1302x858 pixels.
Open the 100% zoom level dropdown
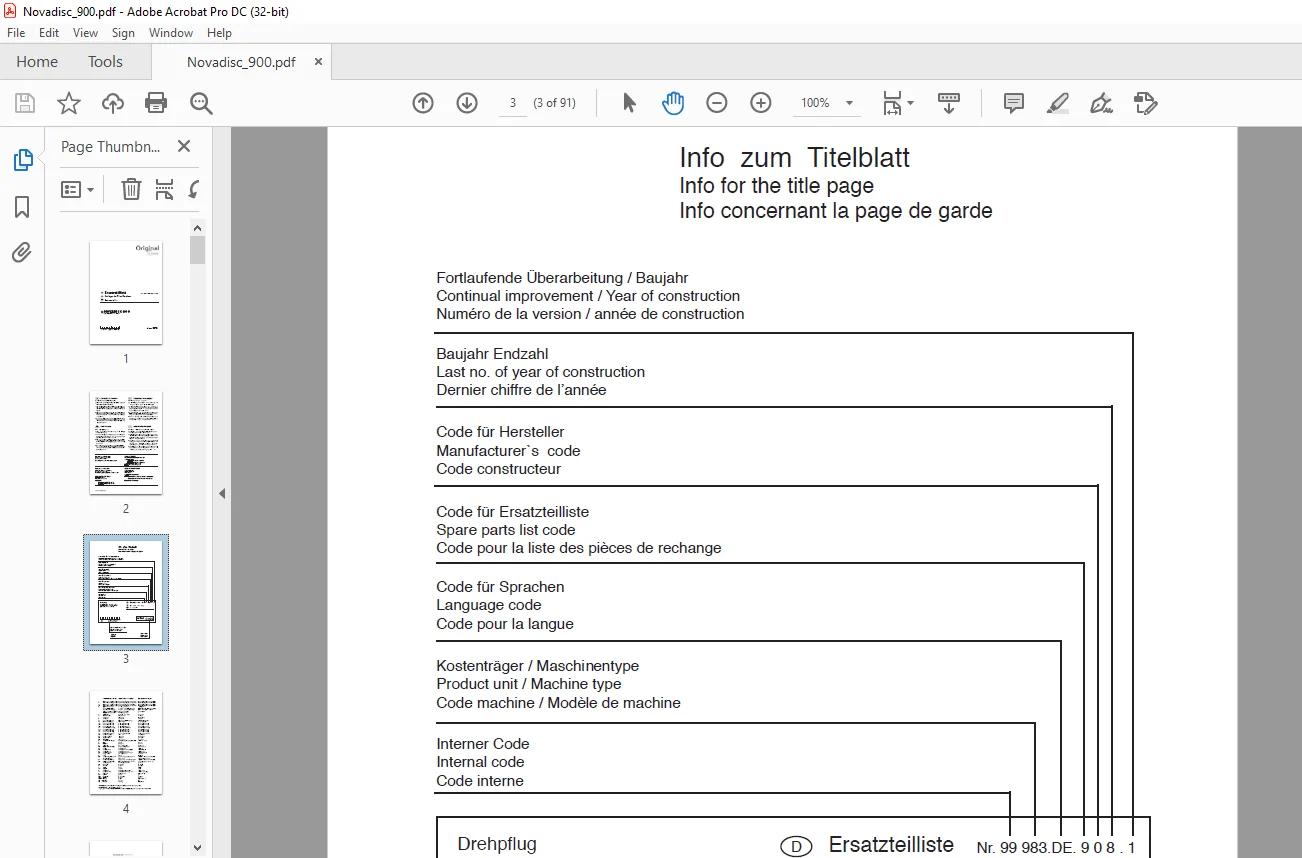[828, 103]
